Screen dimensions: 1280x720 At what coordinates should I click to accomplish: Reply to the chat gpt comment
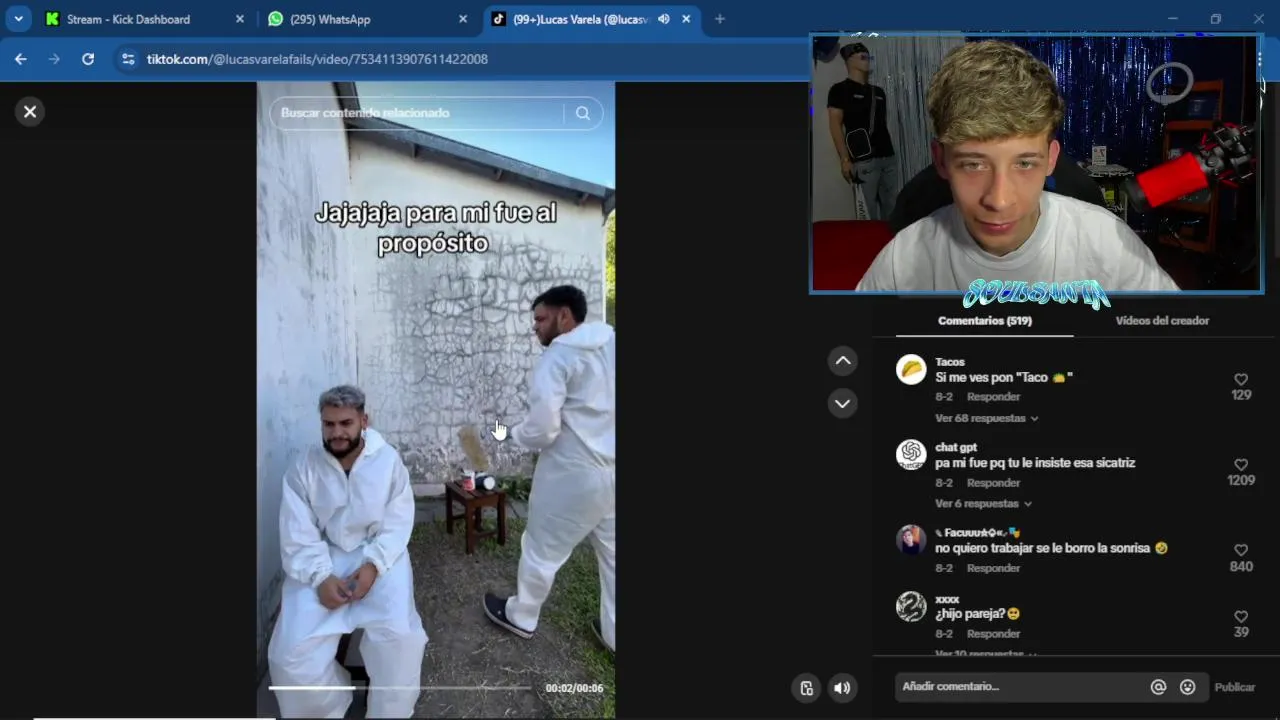[x=993, y=483]
